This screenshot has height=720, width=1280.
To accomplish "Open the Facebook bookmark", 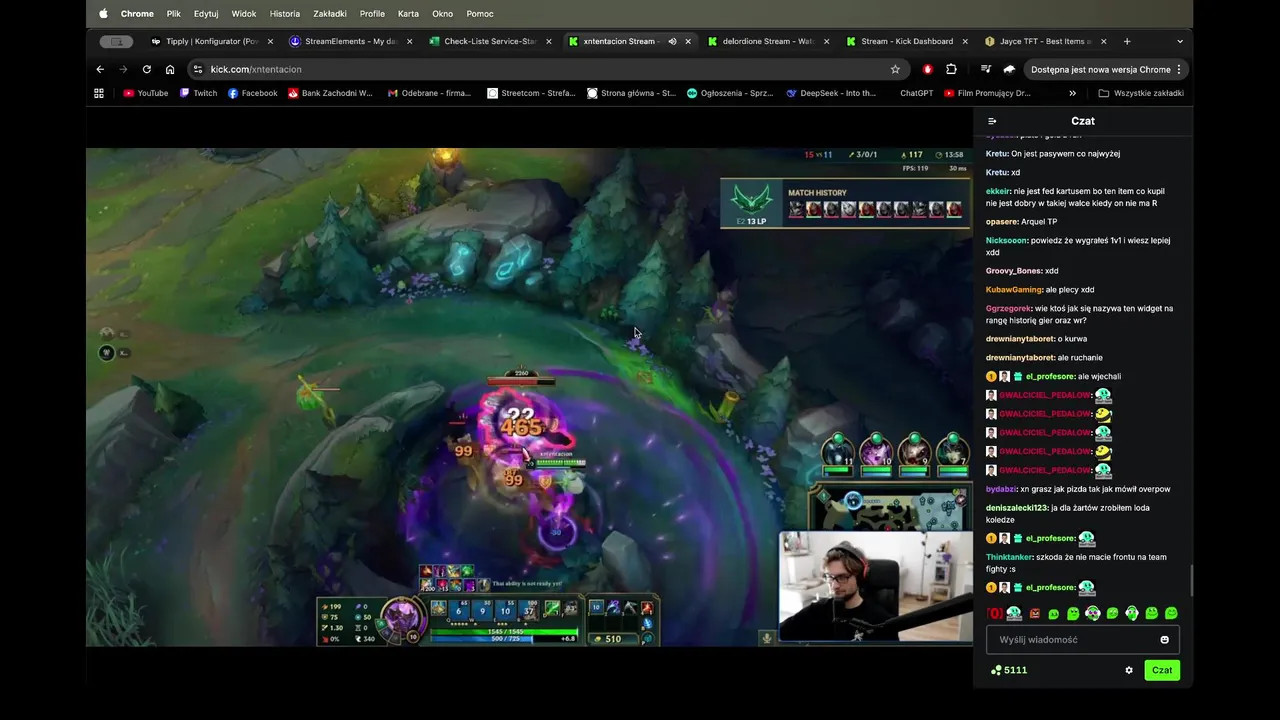I will [x=252, y=93].
